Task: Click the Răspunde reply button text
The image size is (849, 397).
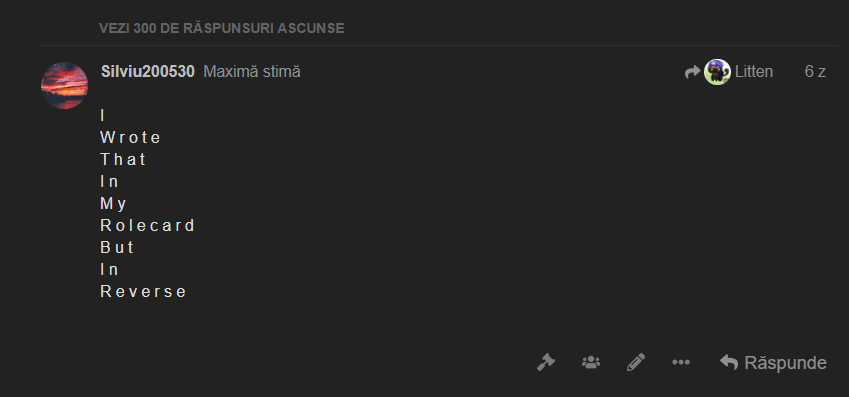Action: pos(785,363)
